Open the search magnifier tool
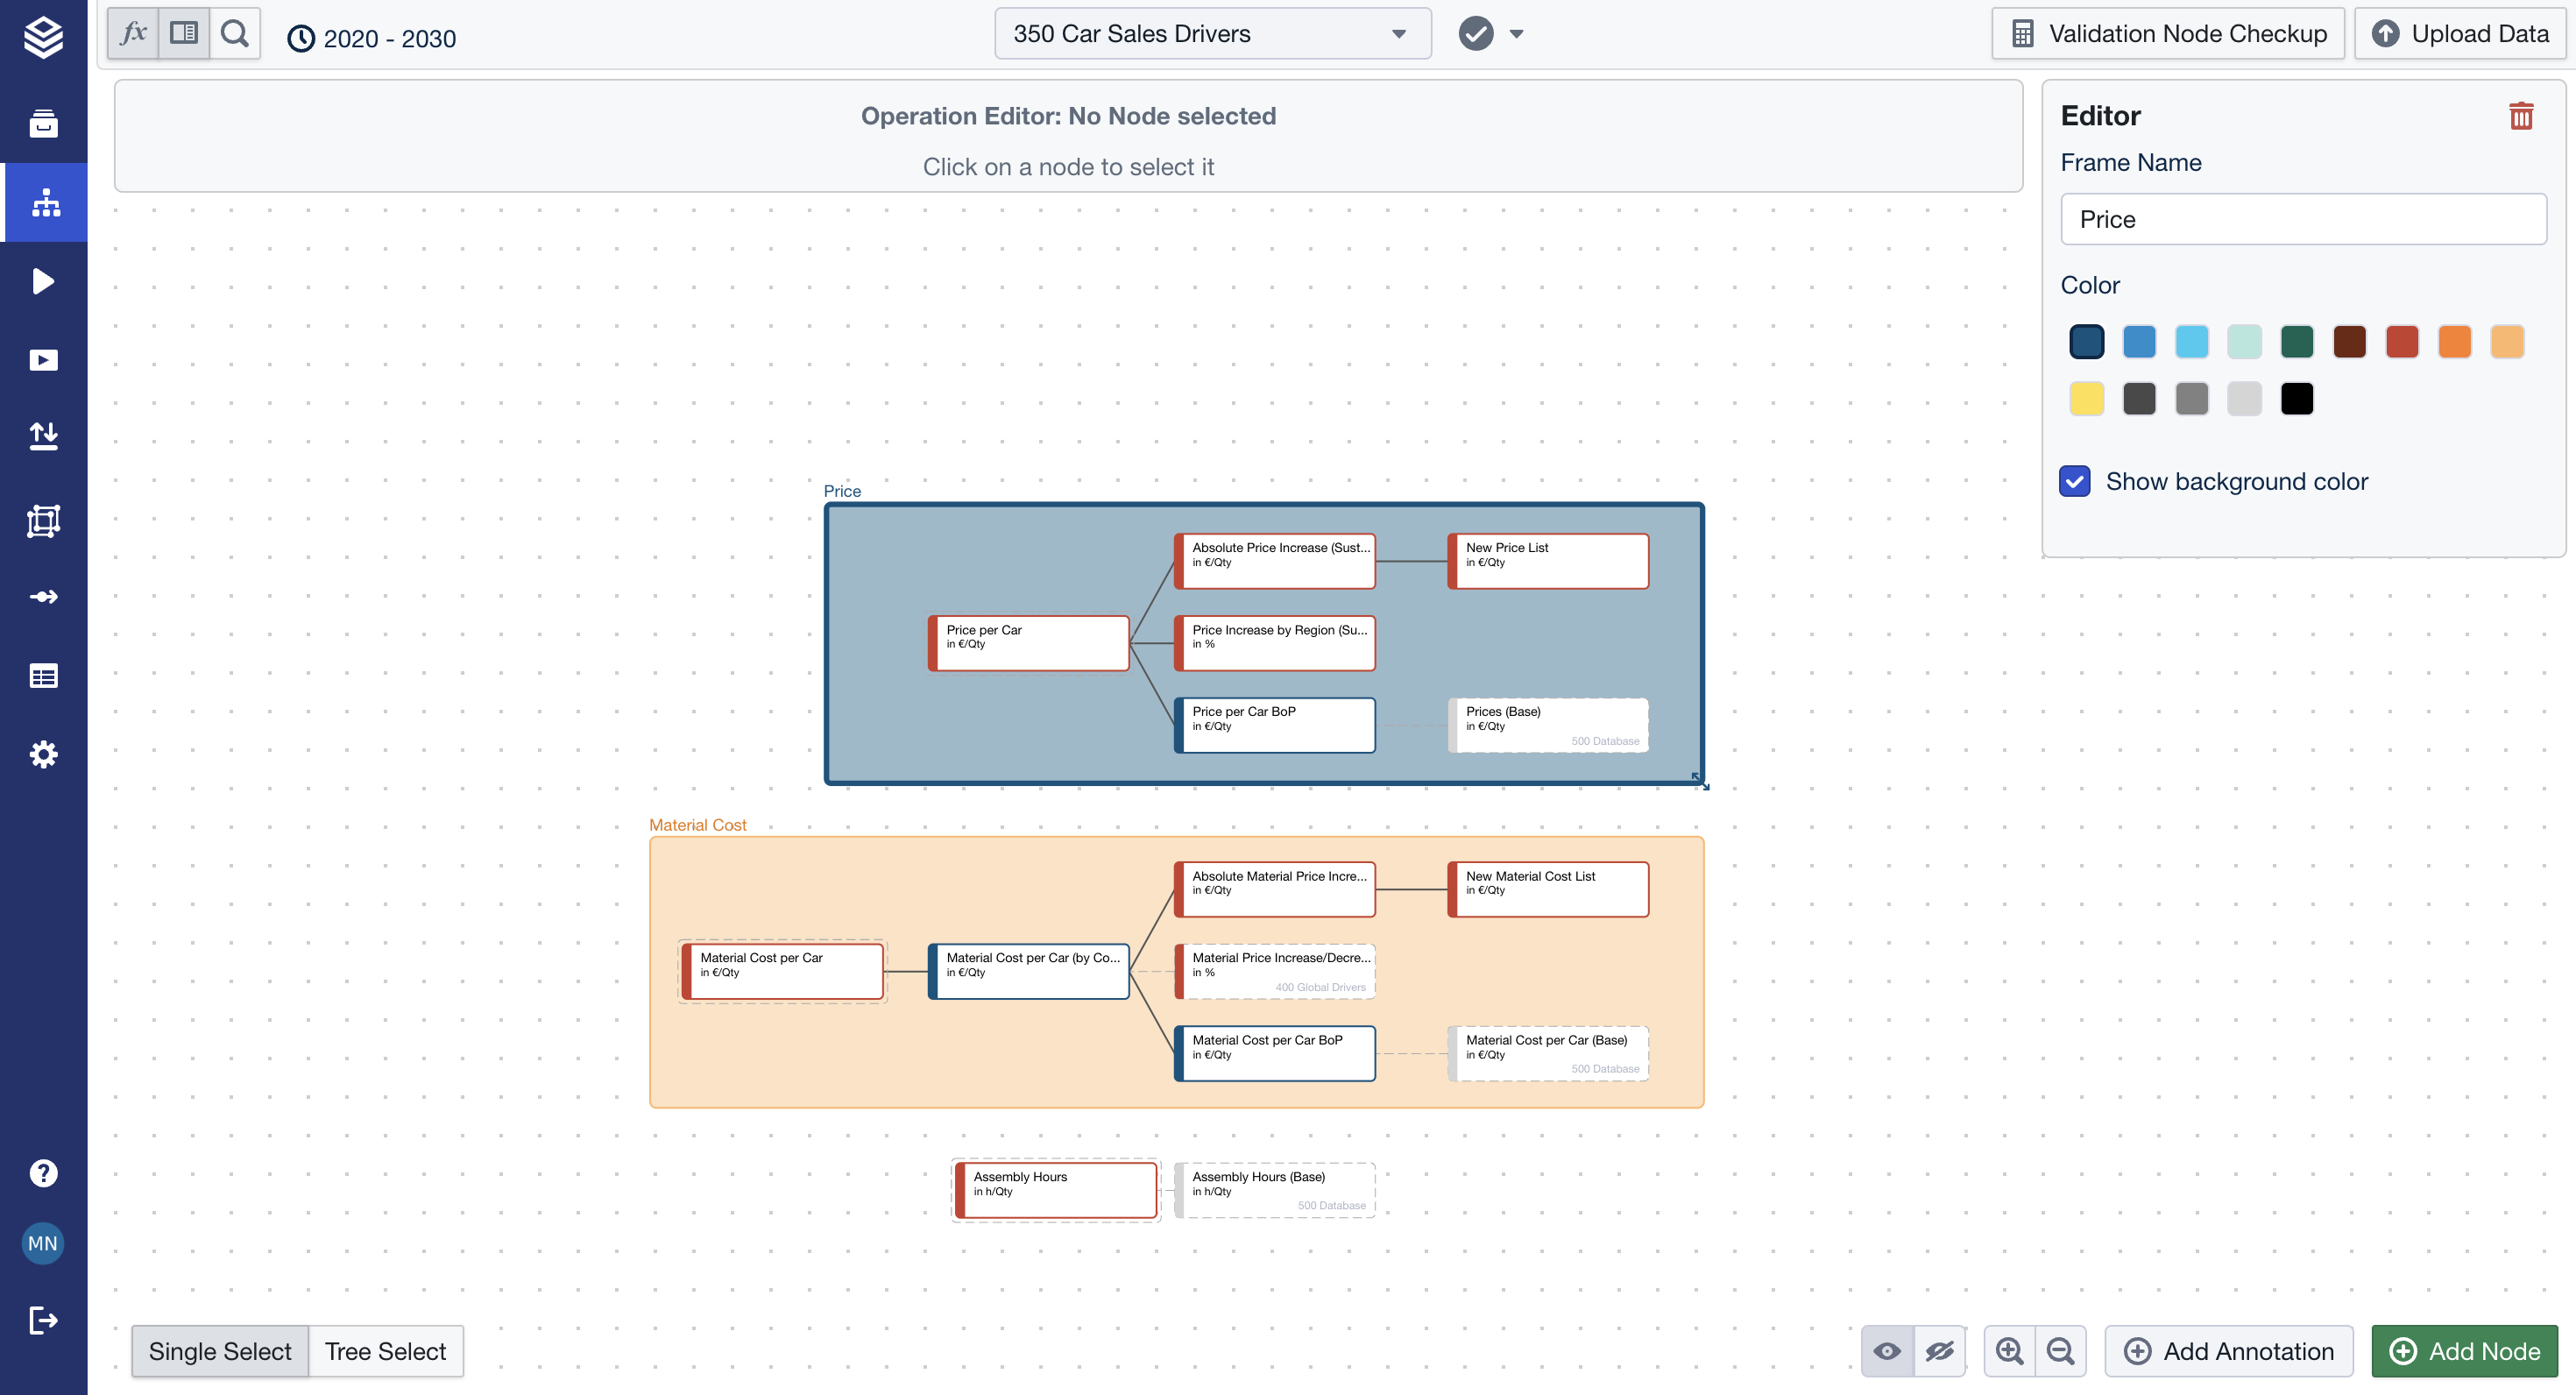Image resolution: width=2576 pixels, height=1395 pixels. (235, 33)
